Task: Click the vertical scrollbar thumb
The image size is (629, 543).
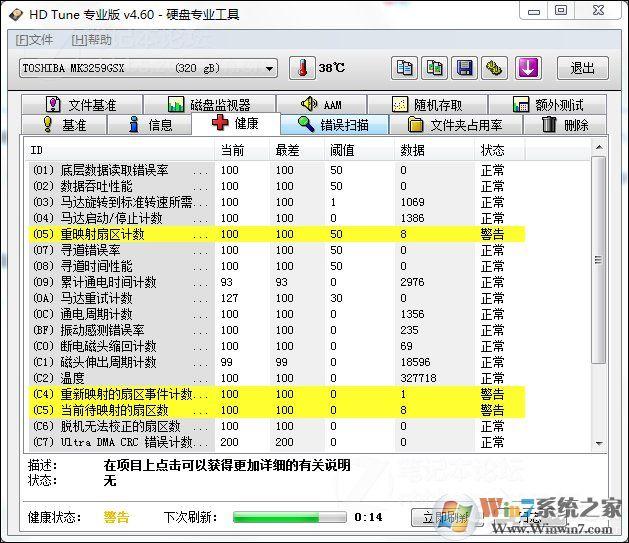Action: (599, 260)
